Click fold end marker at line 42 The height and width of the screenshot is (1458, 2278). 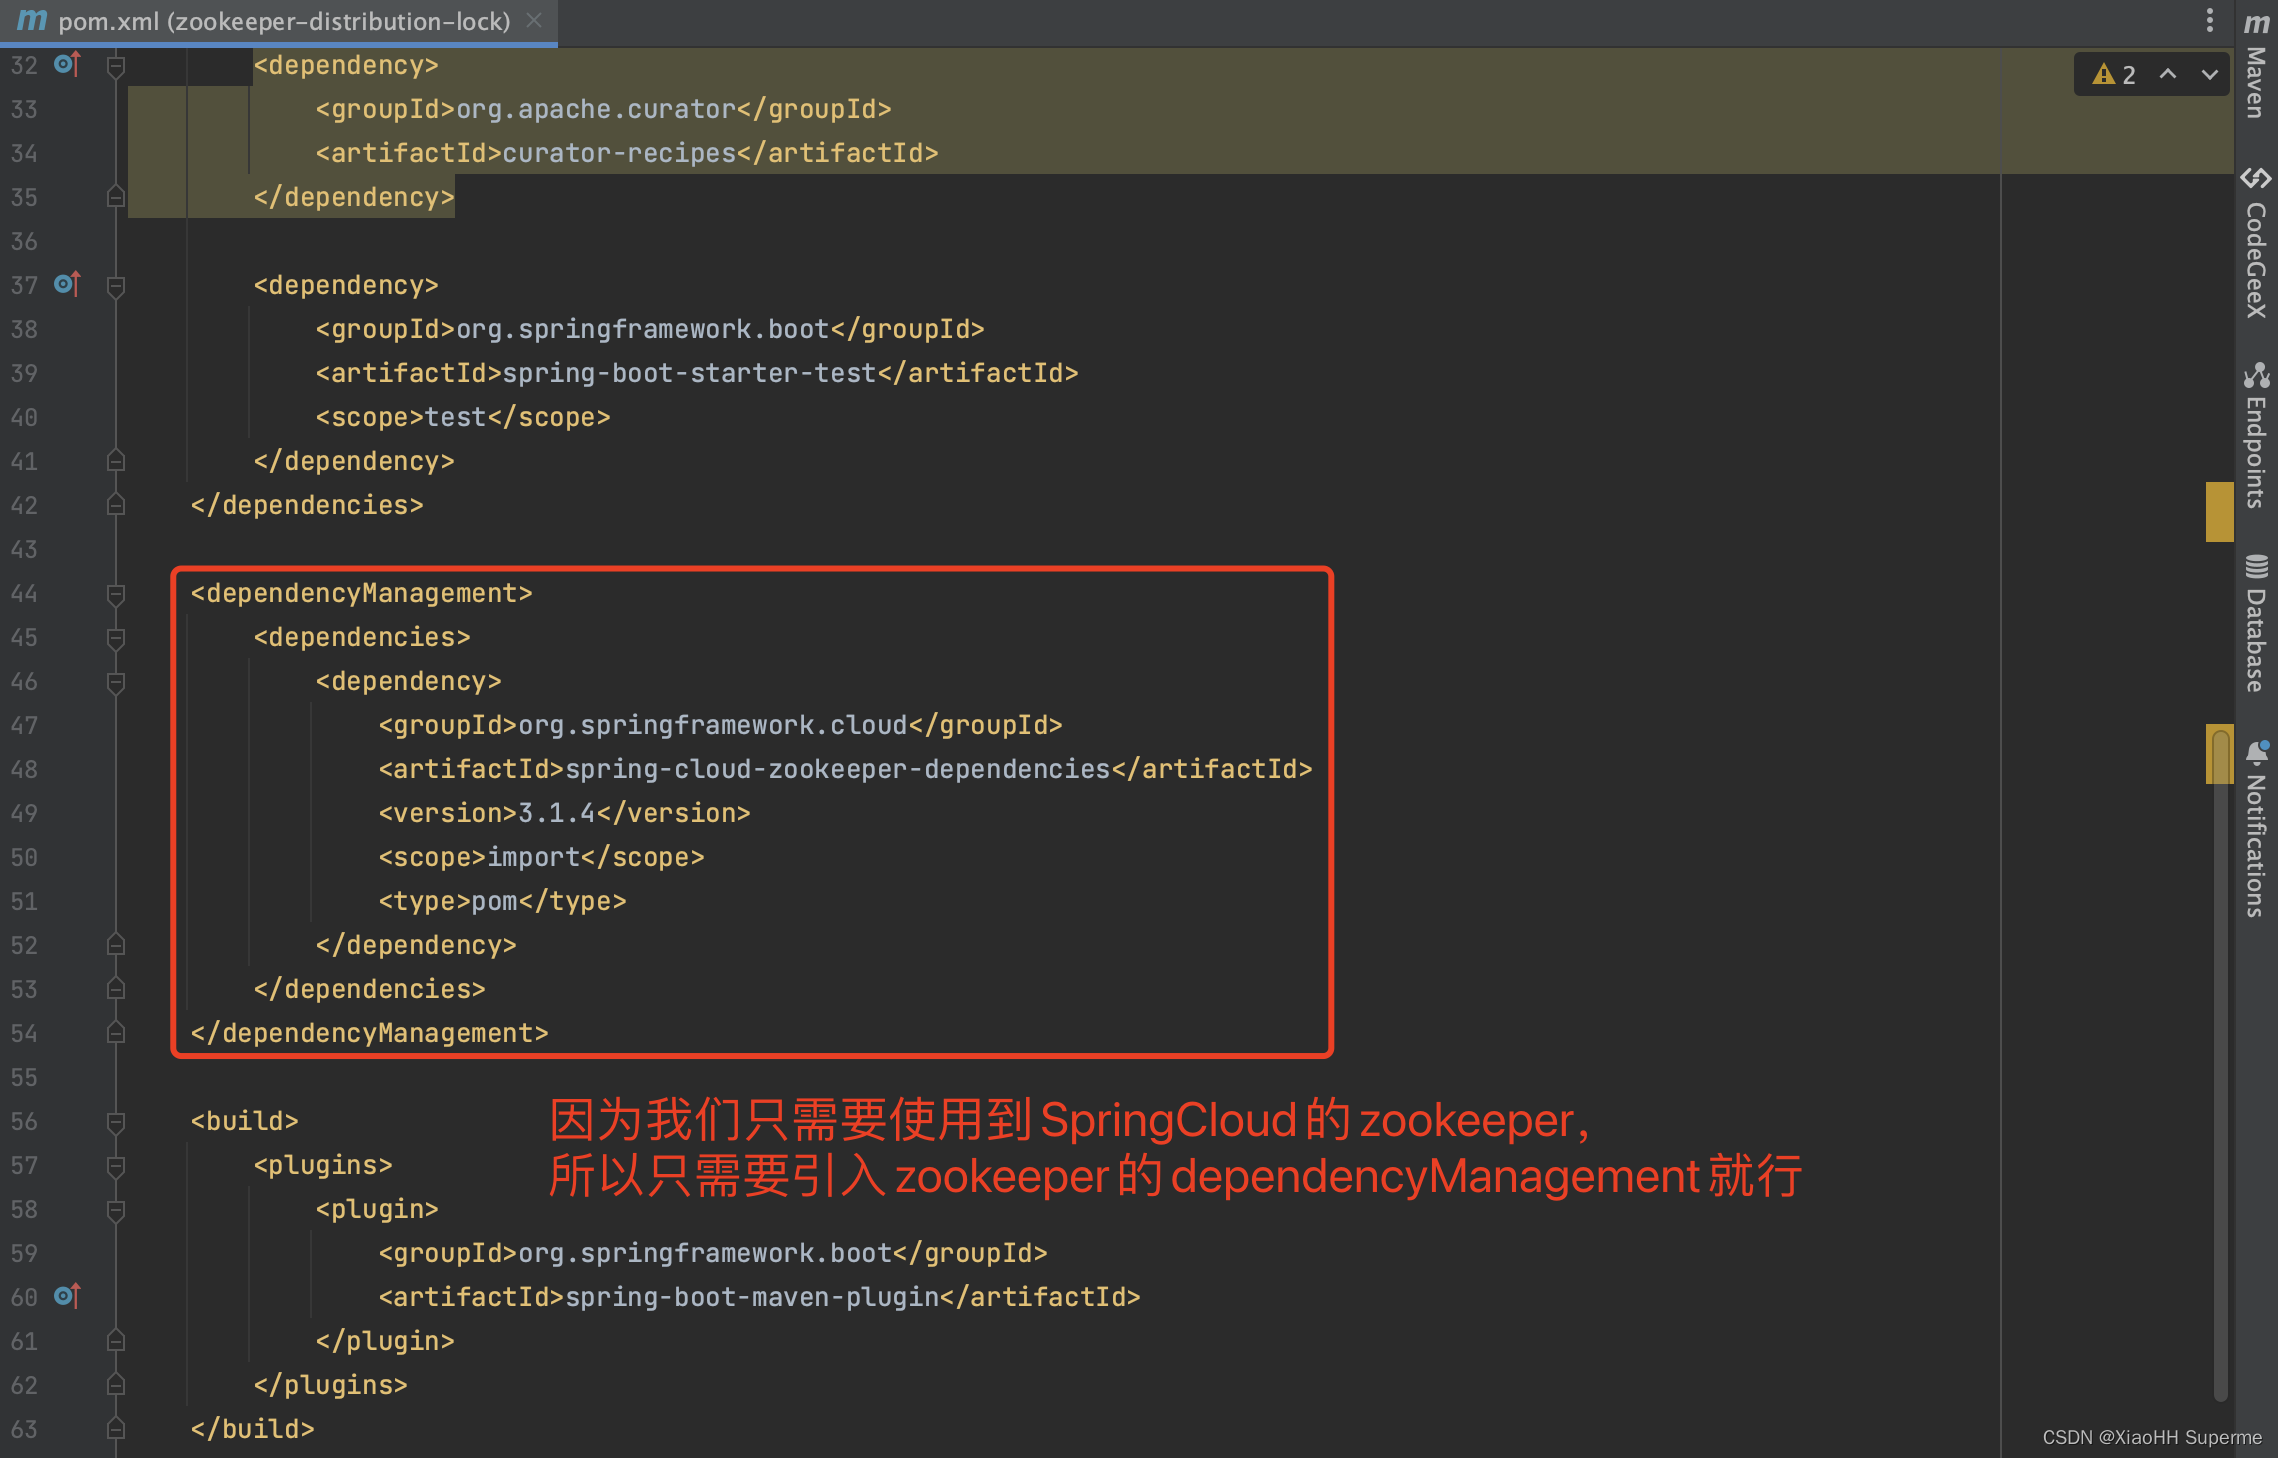pos(116,504)
